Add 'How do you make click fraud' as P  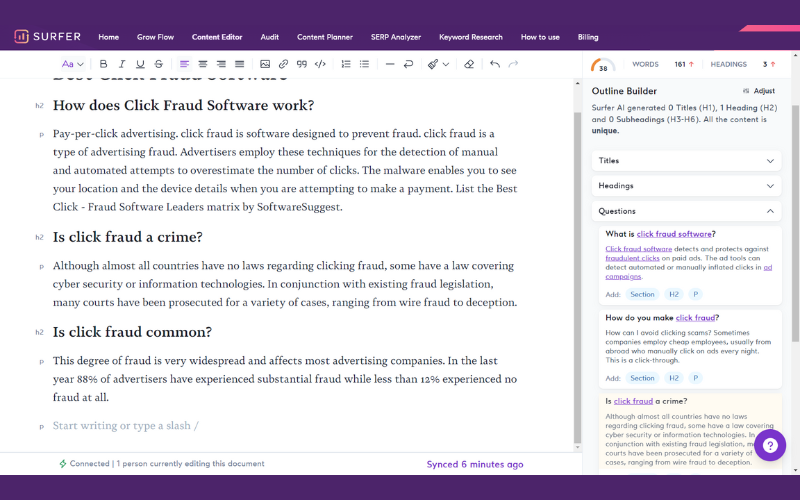tap(695, 378)
